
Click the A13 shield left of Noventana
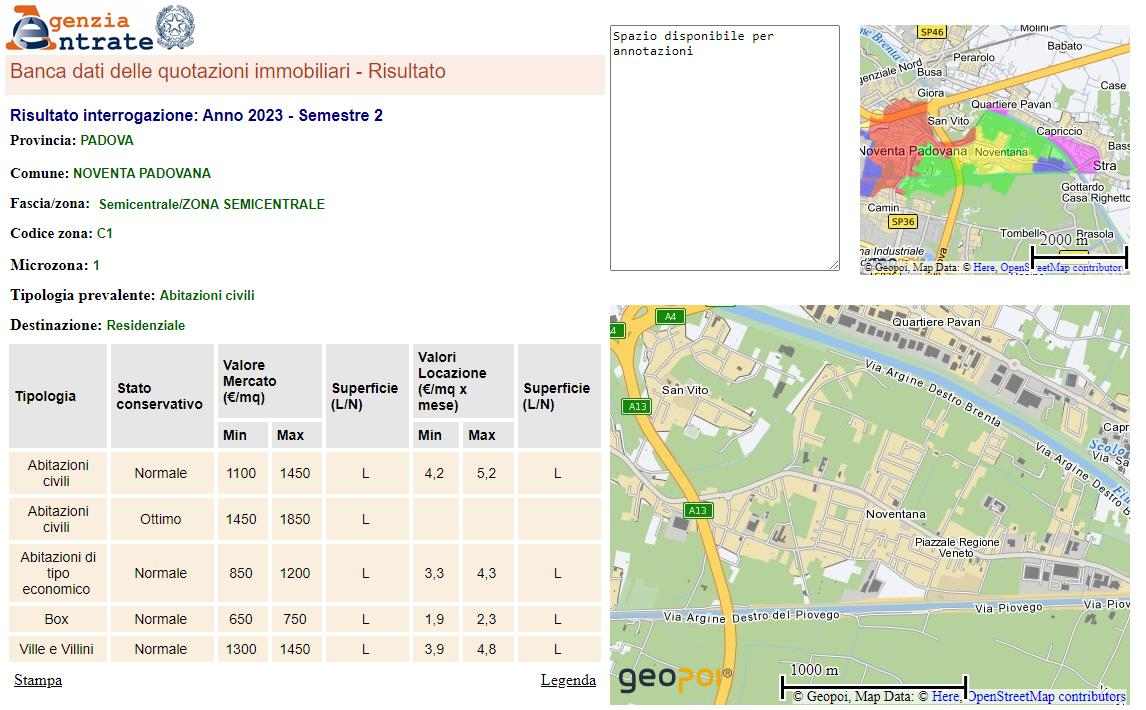[698, 511]
